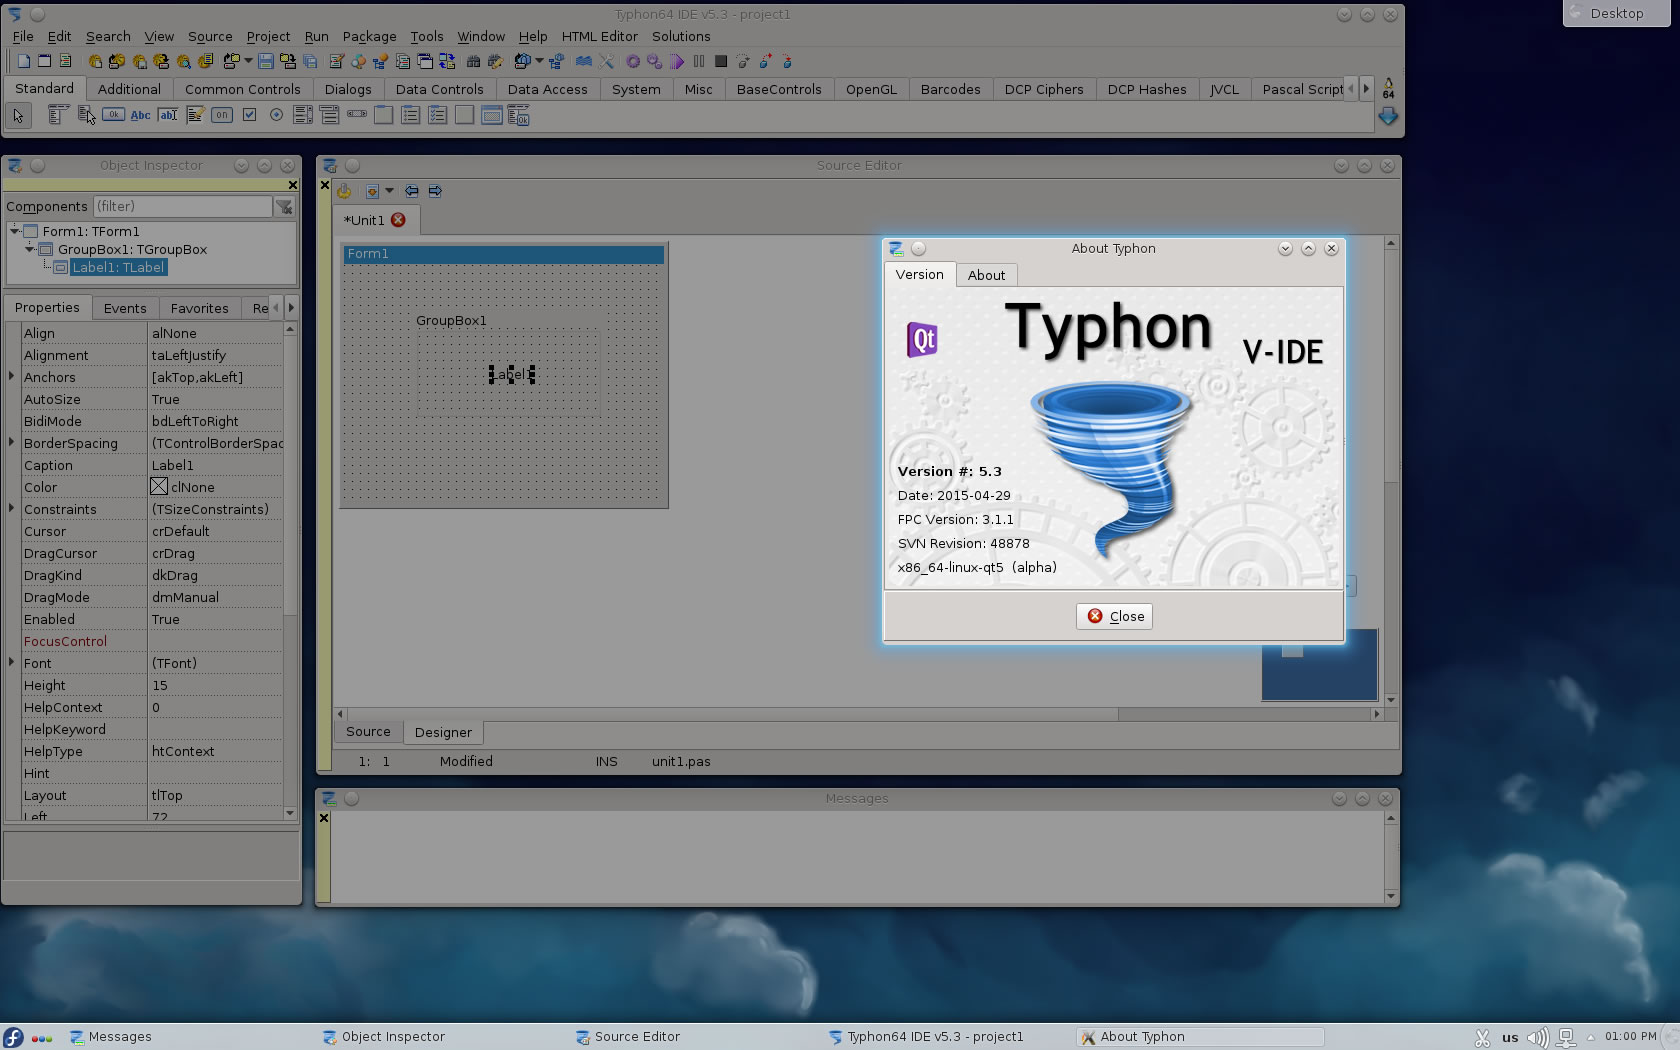
Task: Open the HTML Editor menu
Action: click(599, 36)
